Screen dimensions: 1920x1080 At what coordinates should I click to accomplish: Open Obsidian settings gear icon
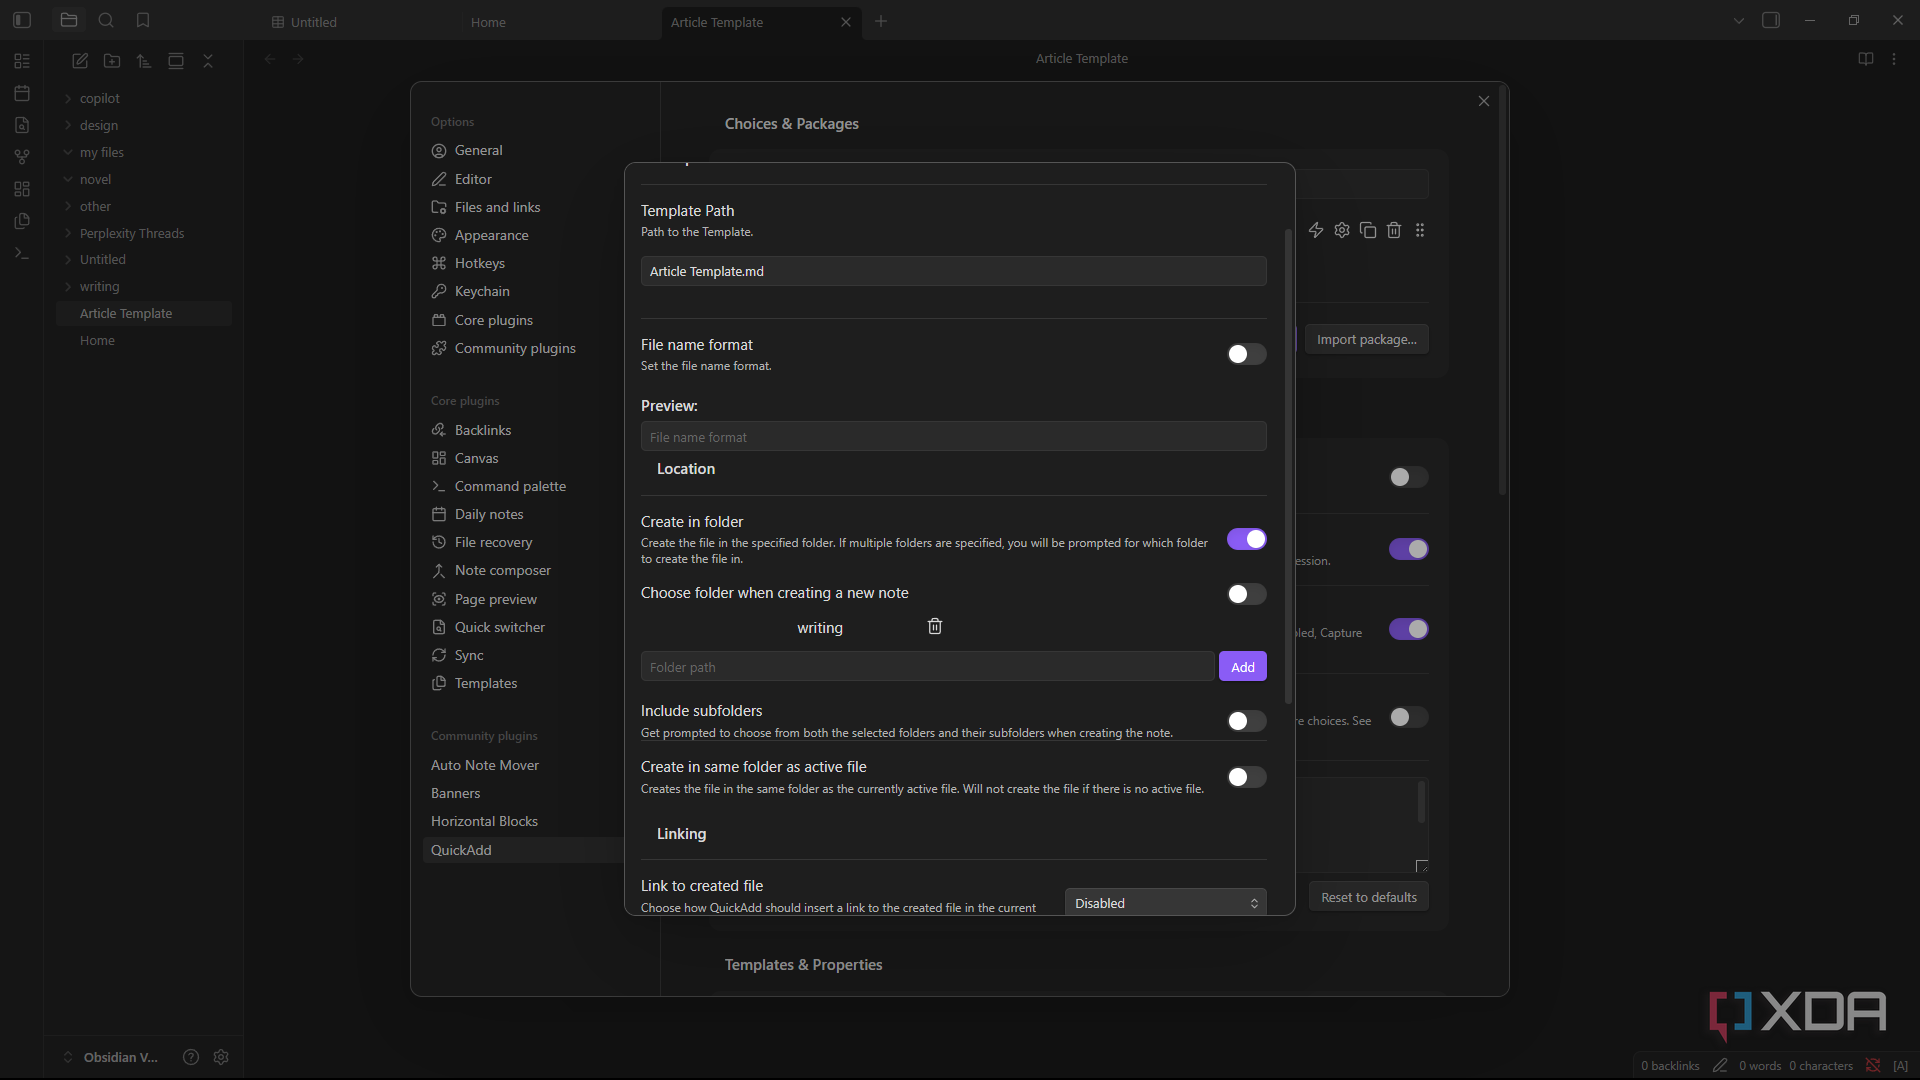point(221,1057)
